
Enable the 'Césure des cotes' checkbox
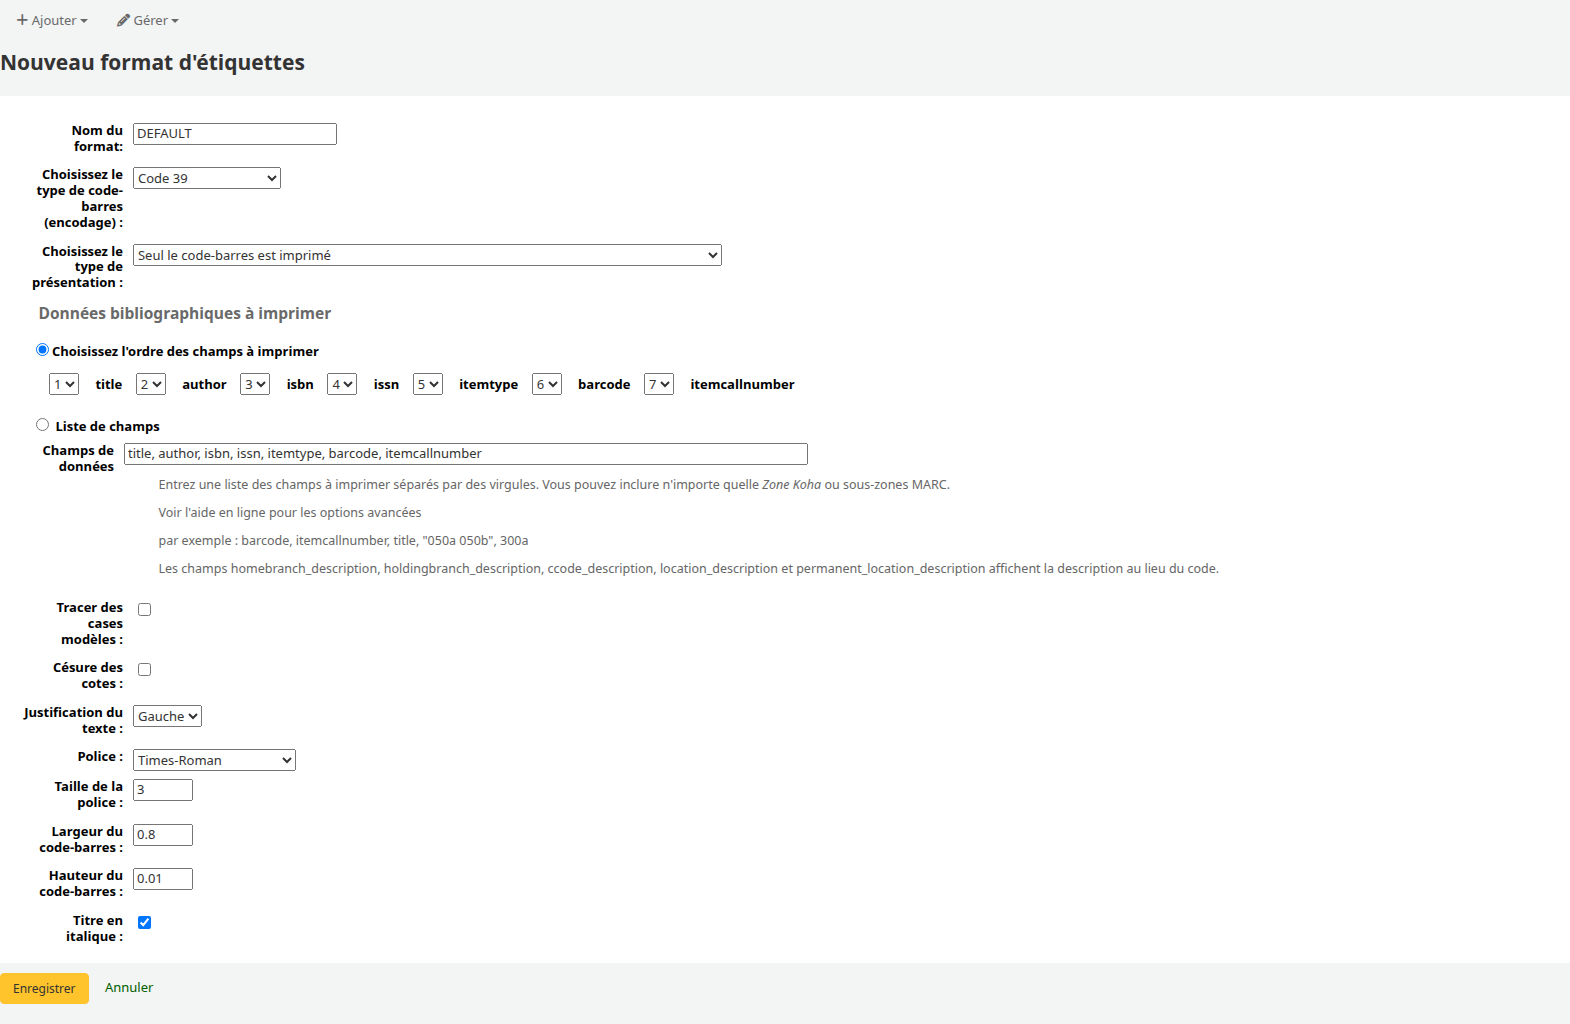[144, 669]
